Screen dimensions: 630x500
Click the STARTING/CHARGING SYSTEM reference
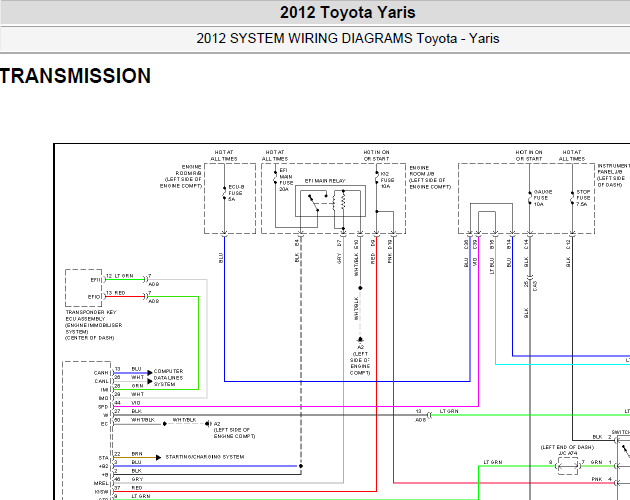pos(205,457)
